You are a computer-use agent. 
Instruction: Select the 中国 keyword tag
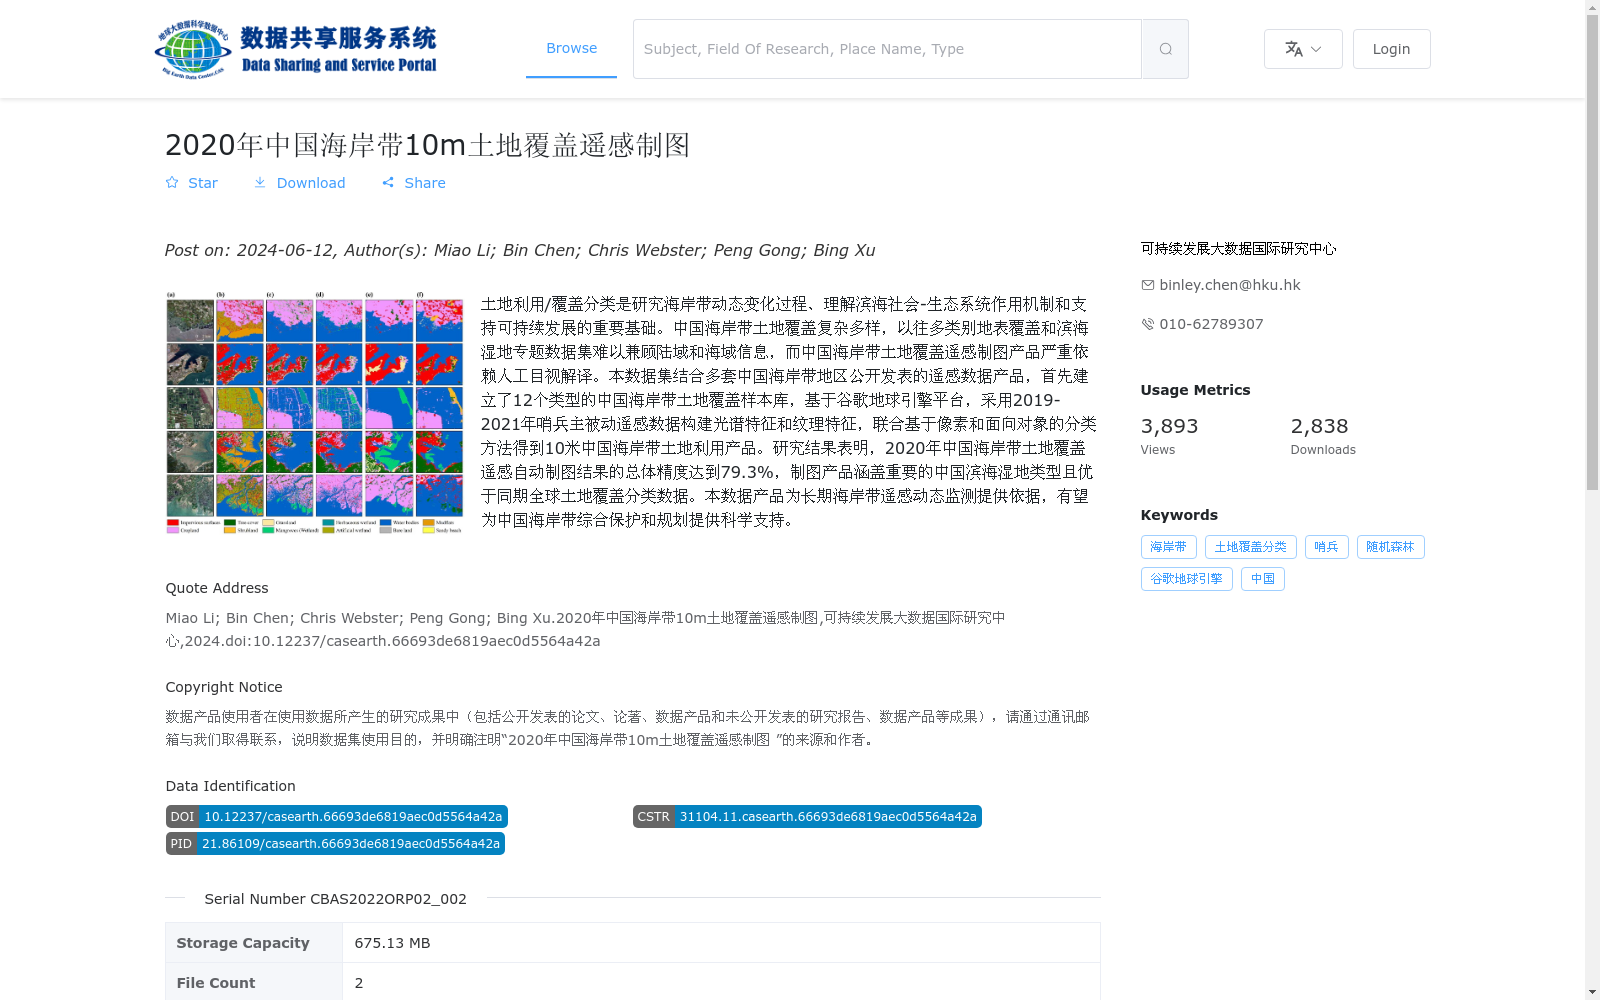1262,579
